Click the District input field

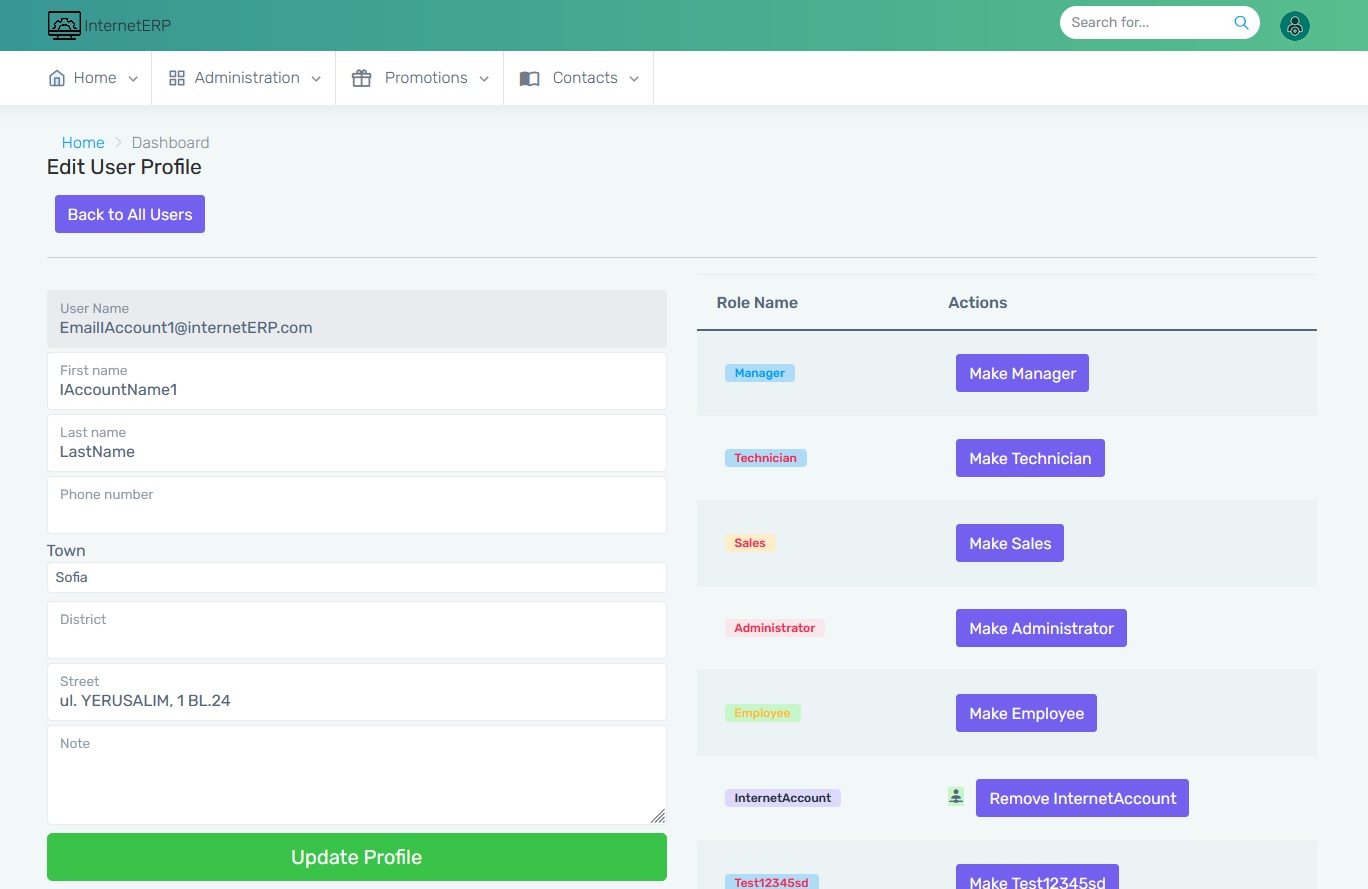pos(357,630)
